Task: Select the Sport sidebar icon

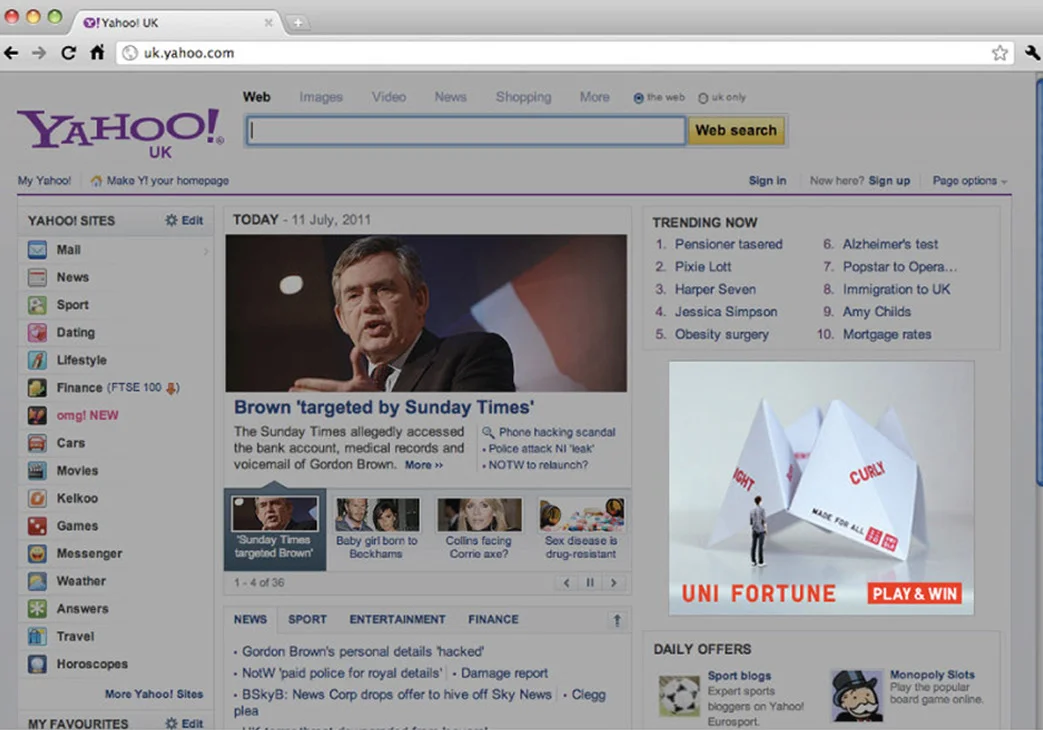Action: 37,305
